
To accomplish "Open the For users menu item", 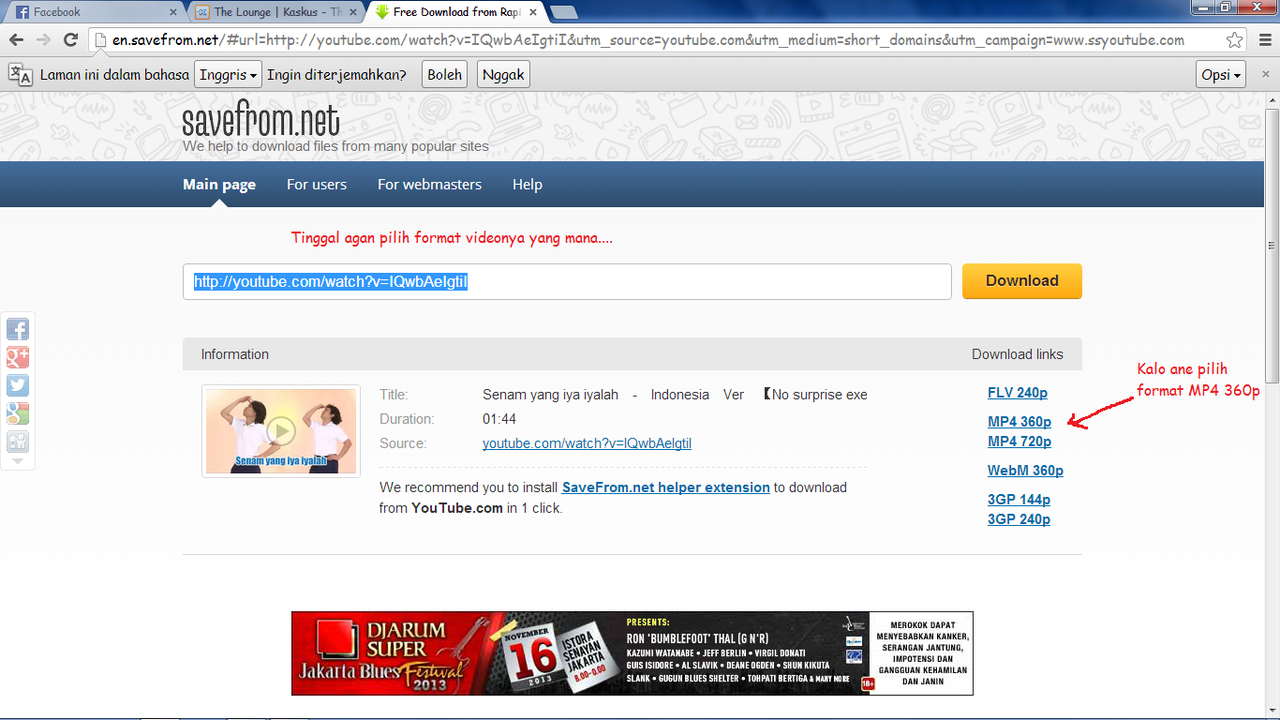I will tap(316, 184).
